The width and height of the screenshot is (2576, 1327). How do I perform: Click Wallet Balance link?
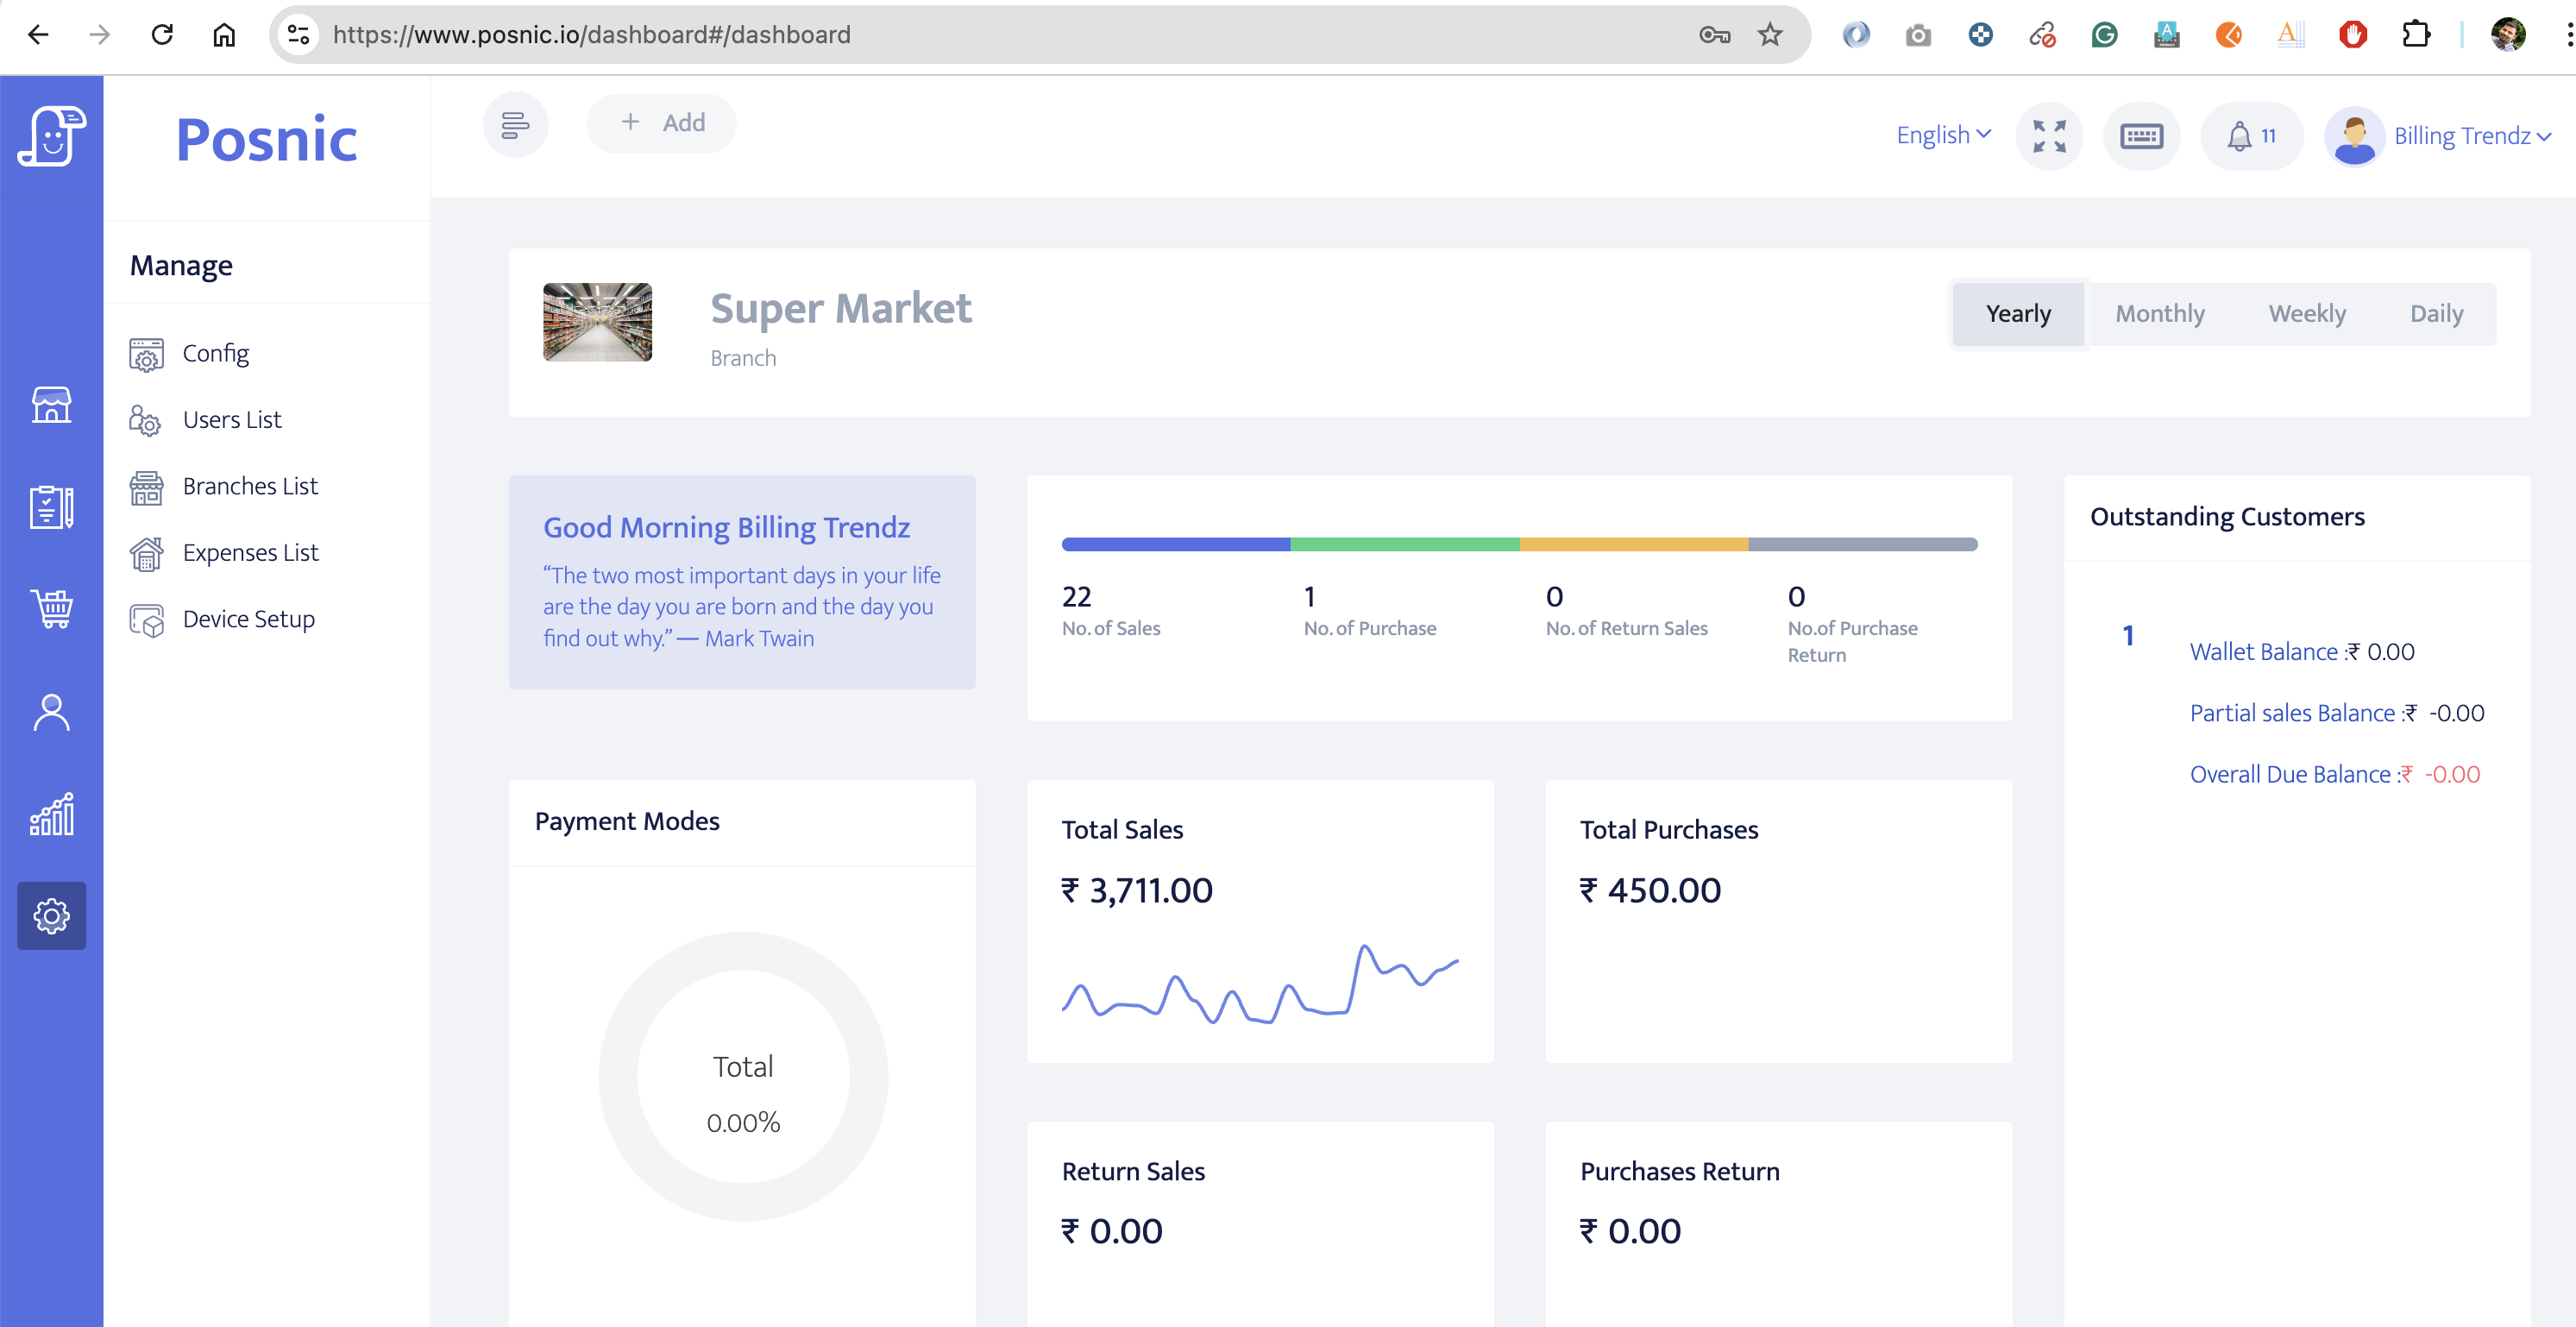[x=2262, y=652]
